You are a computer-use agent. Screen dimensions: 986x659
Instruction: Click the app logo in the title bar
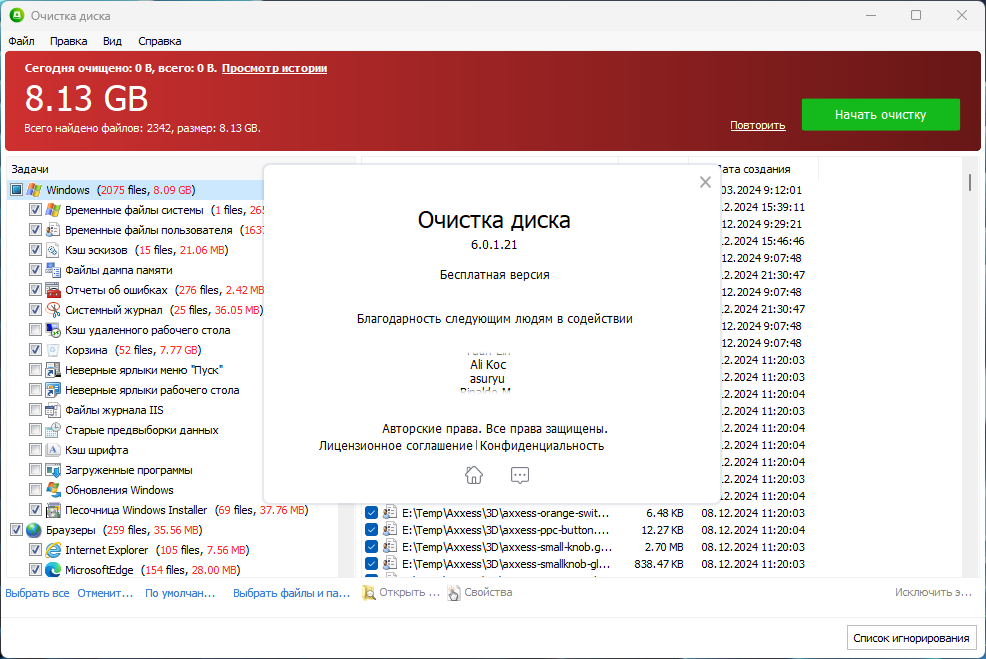click(x=17, y=15)
